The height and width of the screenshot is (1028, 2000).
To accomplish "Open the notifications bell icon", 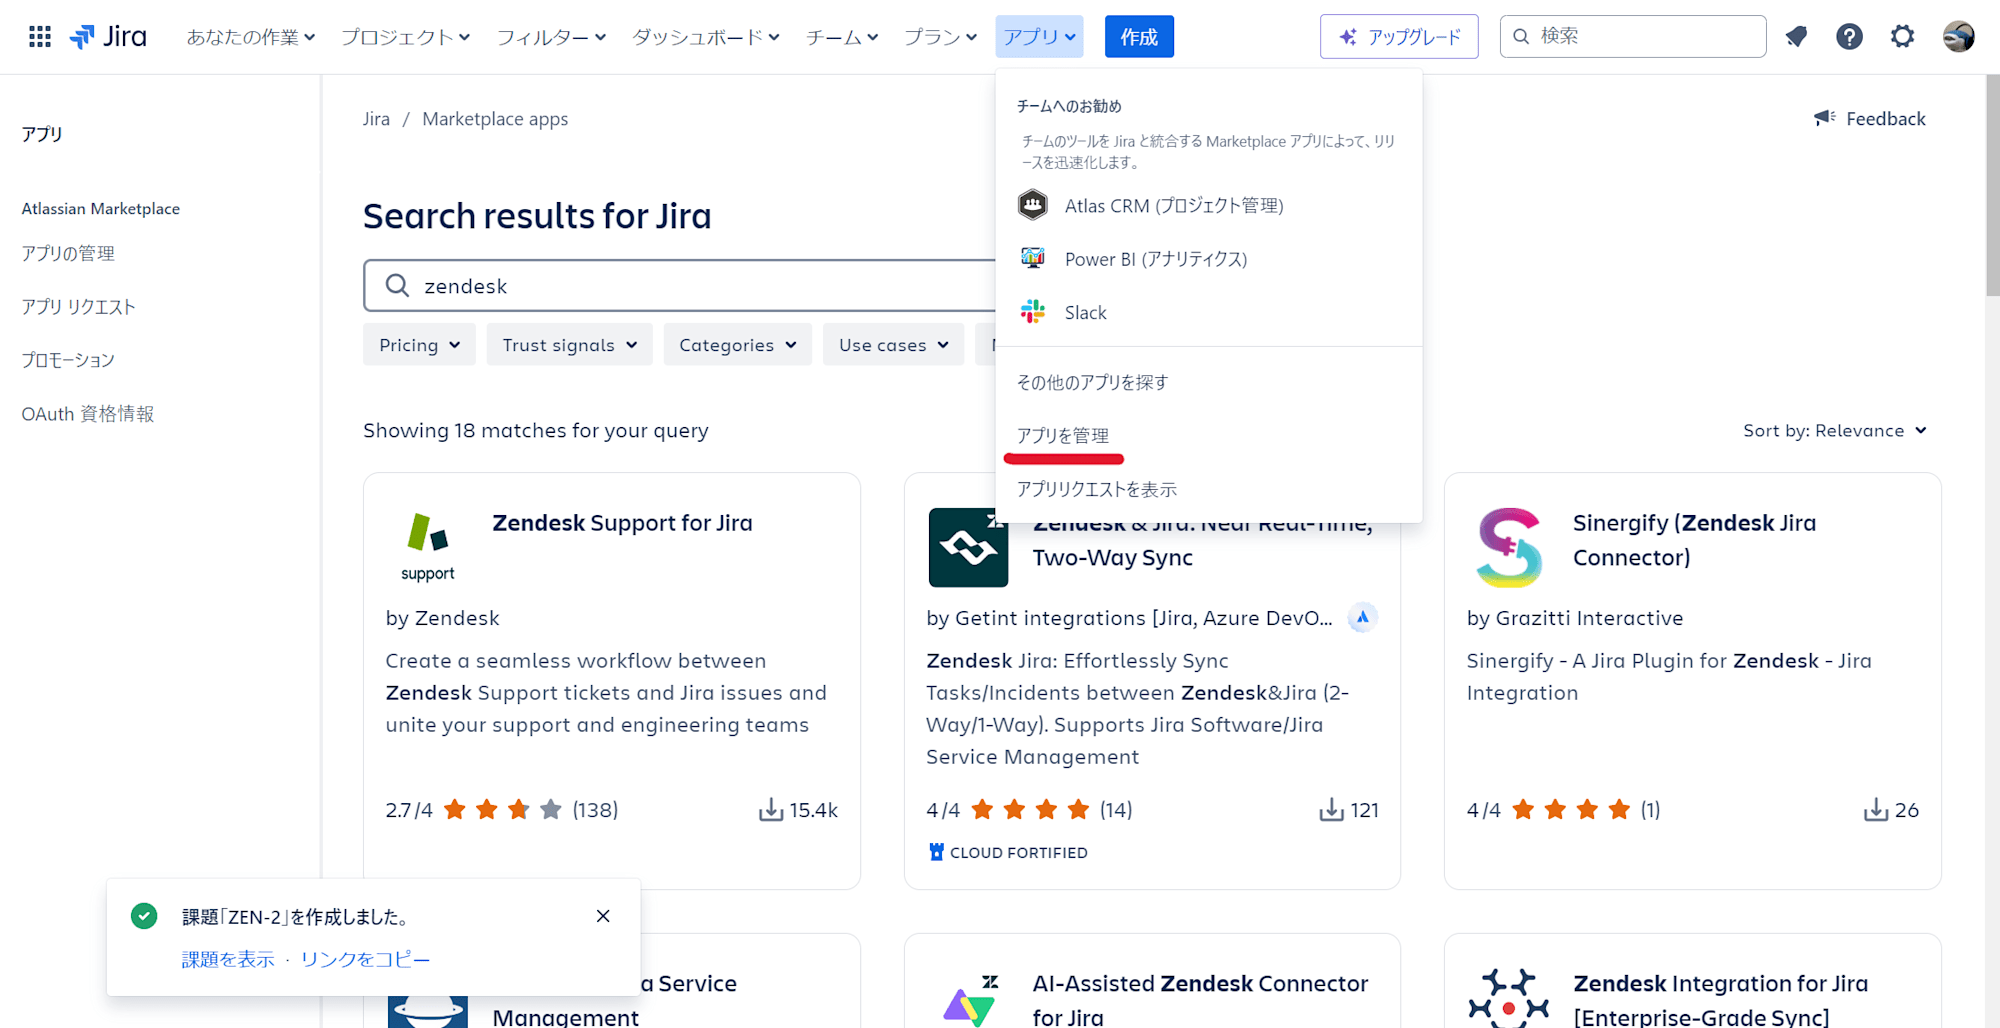I will click(x=1797, y=37).
